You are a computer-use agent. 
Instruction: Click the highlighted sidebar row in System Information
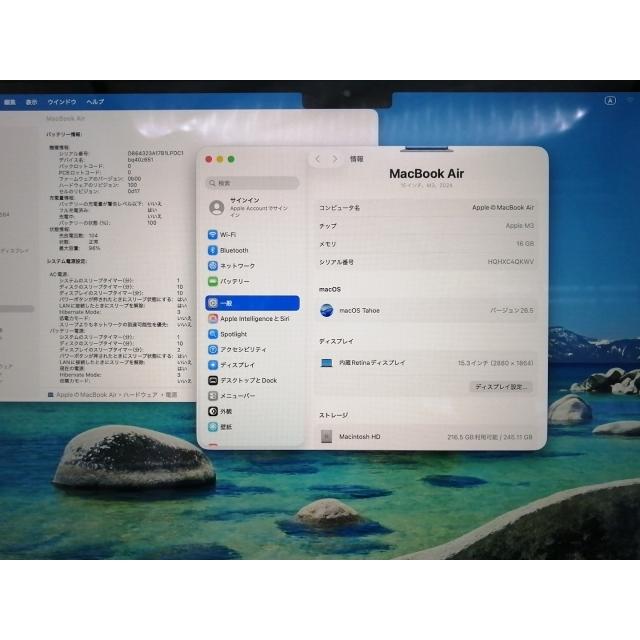tap(16, 309)
